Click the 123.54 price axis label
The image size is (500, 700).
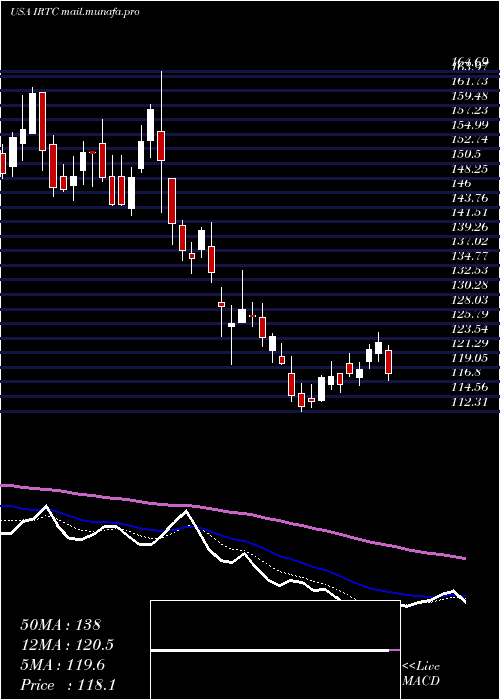(x=470, y=329)
